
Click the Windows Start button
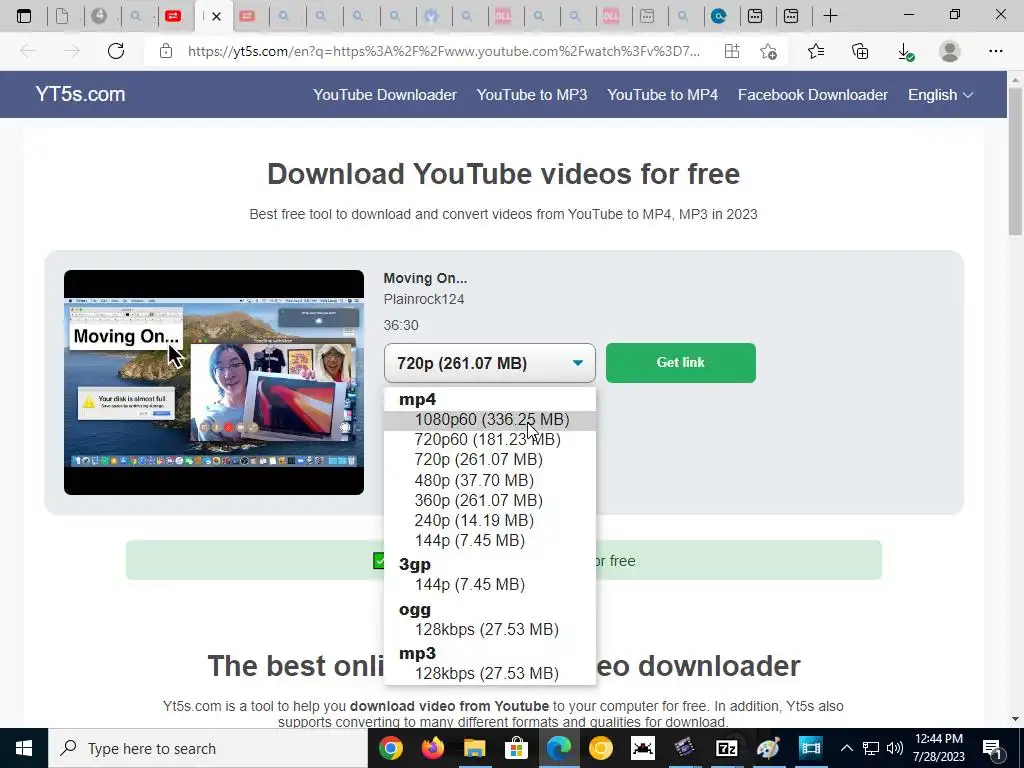(24, 748)
